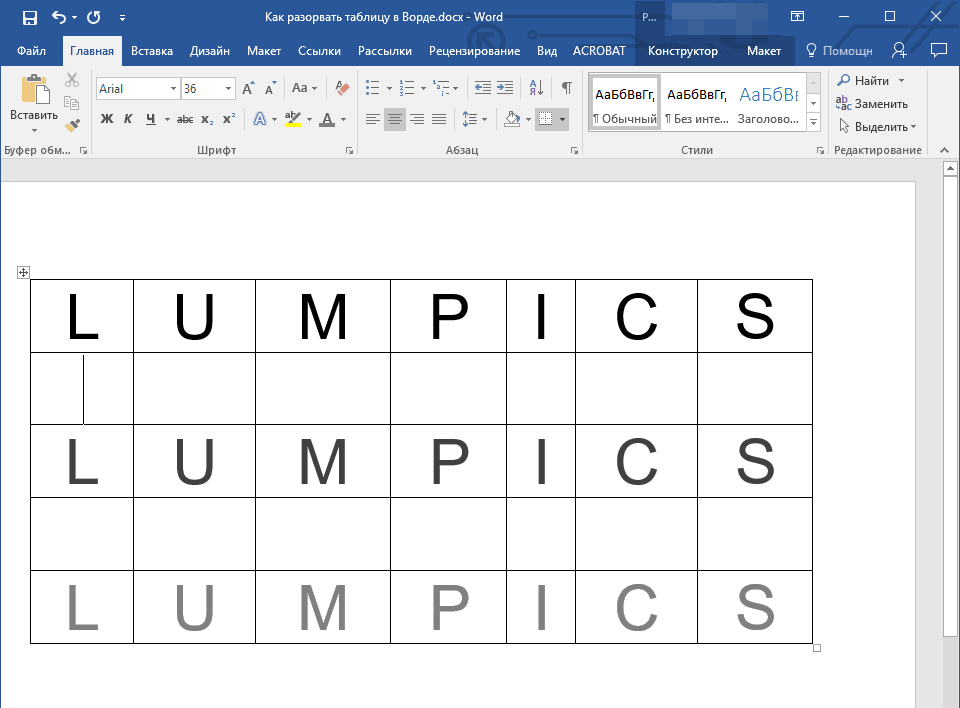Open the font size 36 dropdown
The height and width of the screenshot is (708, 960).
coord(229,89)
